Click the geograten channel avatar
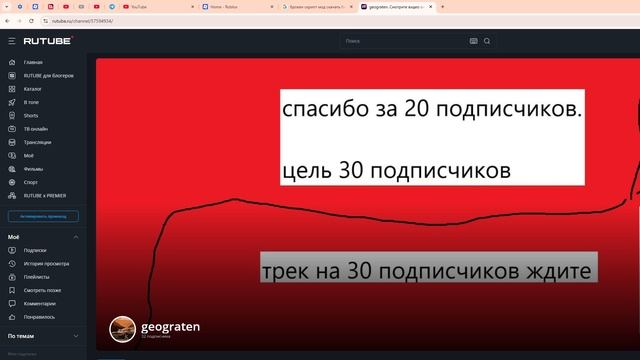This screenshot has height=360, width=640. click(x=122, y=329)
